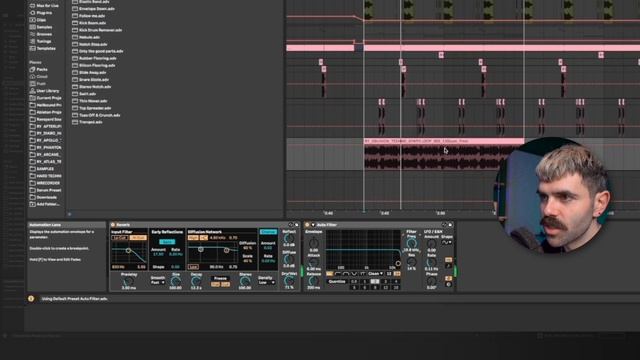
Task: Click the Diffuse level knob in Reverb
Action: pyautogui.click(x=289, y=259)
